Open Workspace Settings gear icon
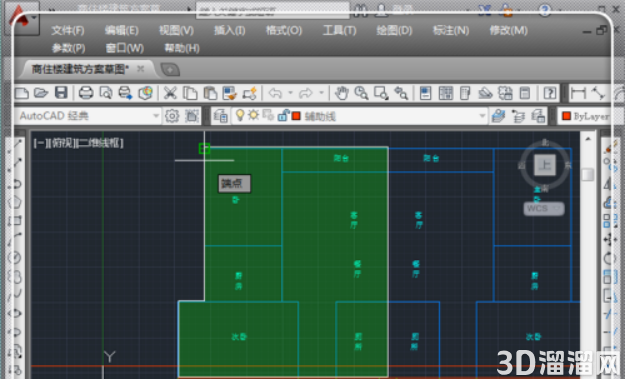This screenshot has width=625, height=379. [x=172, y=116]
